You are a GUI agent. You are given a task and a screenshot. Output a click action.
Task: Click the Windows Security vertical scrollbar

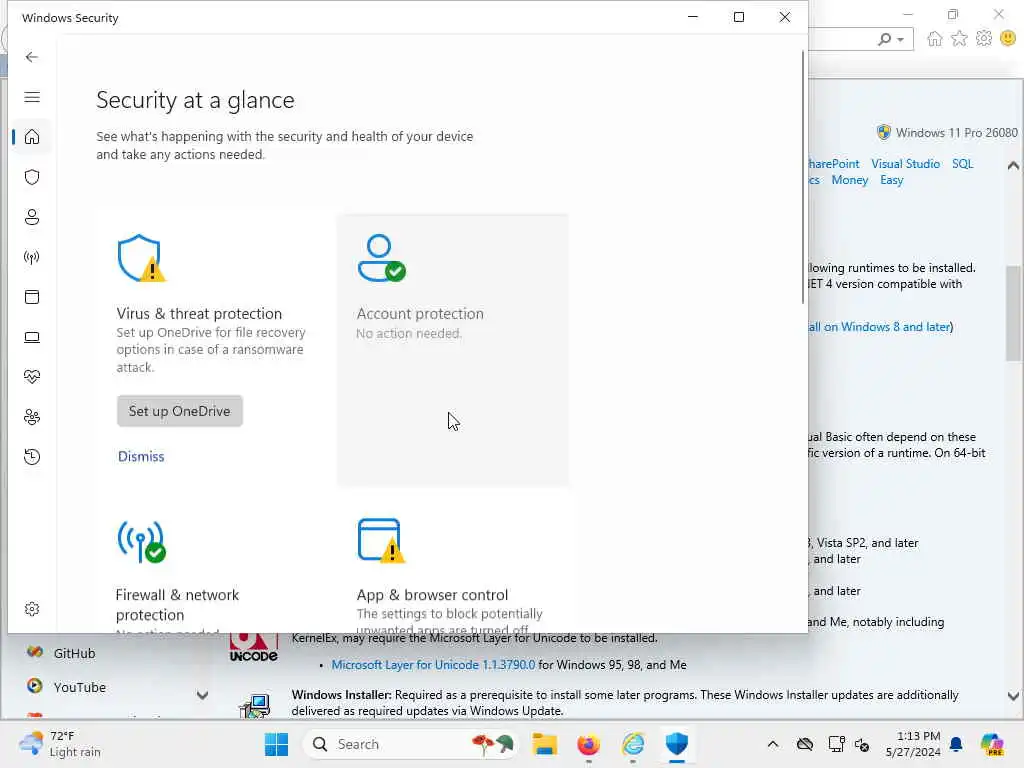[x=803, y=176]
